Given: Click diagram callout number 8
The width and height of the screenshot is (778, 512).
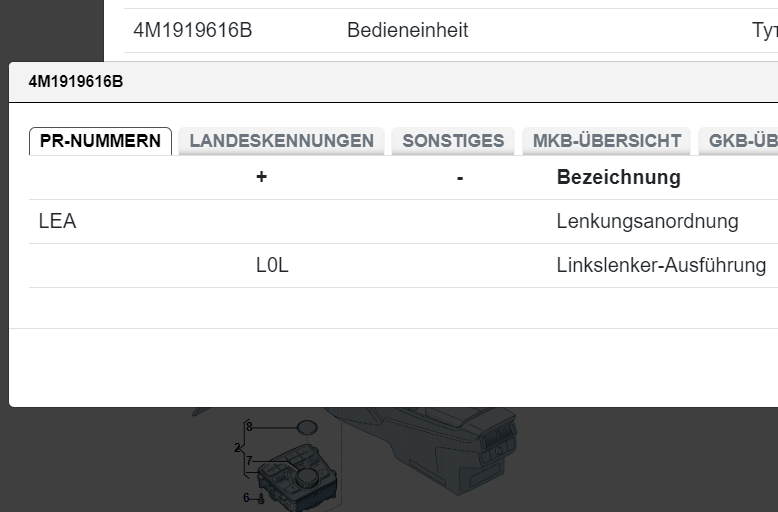Looking at the screenshot, I should coord(250,427).
